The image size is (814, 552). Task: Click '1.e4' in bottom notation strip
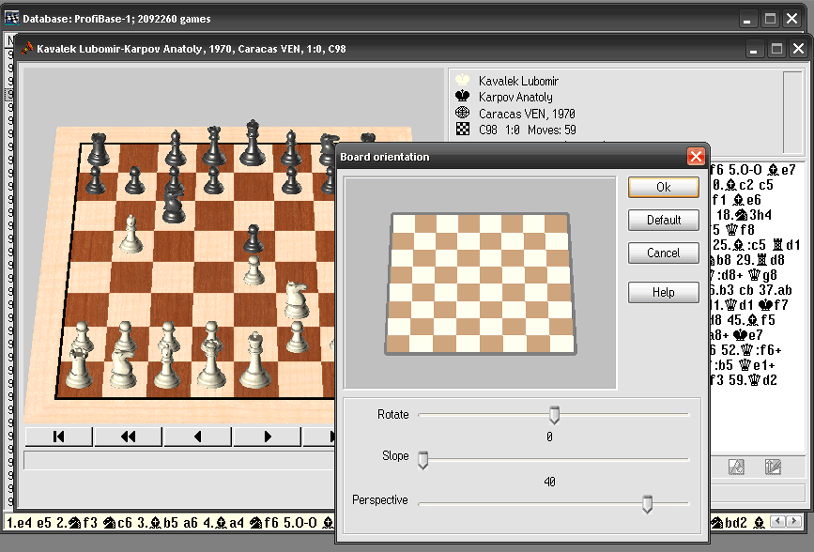[x=19, y=522]
